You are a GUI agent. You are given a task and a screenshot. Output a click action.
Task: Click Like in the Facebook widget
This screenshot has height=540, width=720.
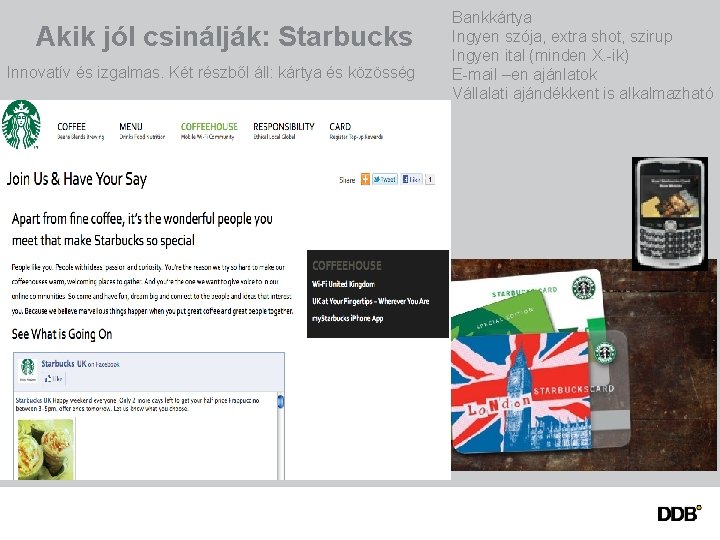(54, 379)
